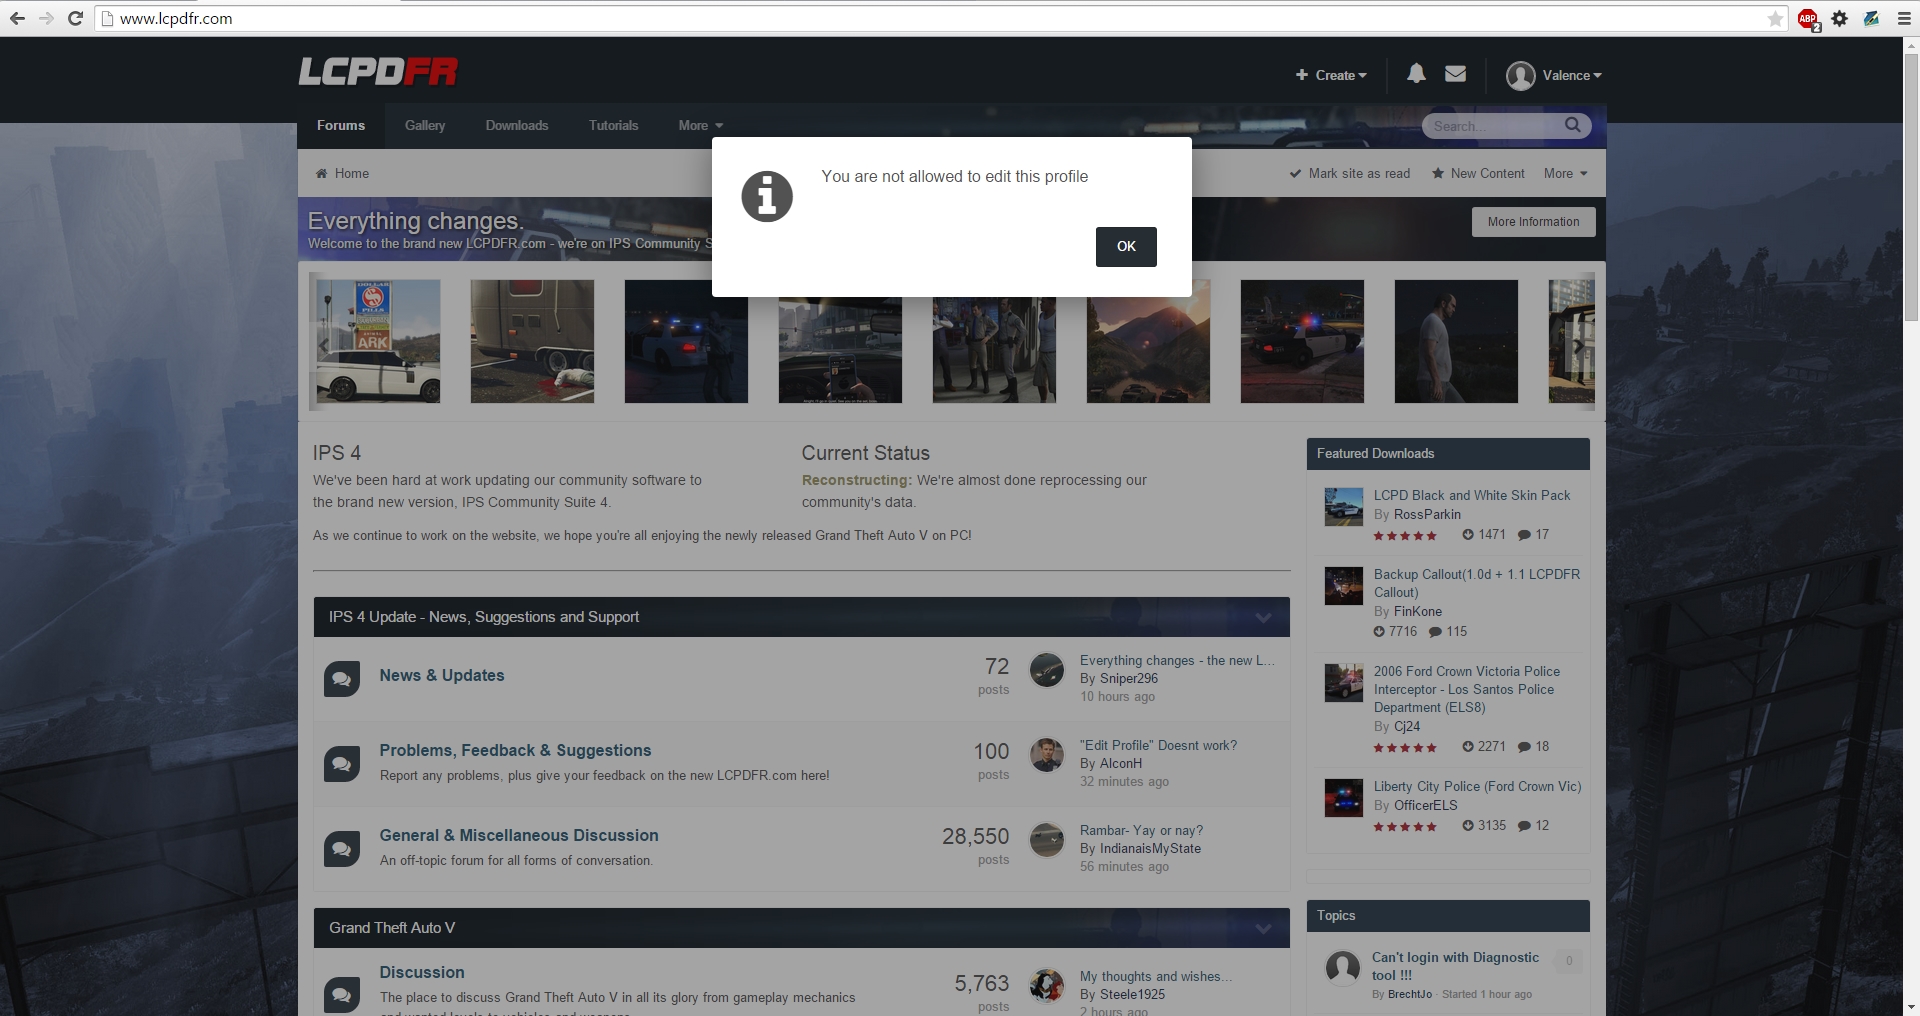Image resolution: width=1920 pixels, height=1016 pixels.
Task: Open the RossParkin author link
Action: [x=1427, y=514]
